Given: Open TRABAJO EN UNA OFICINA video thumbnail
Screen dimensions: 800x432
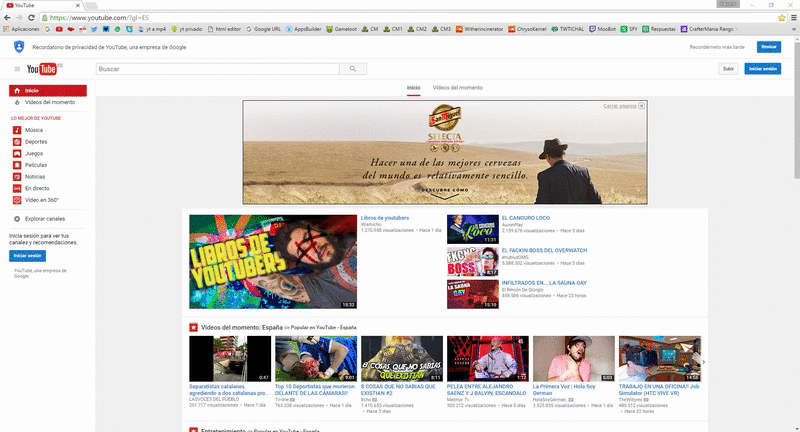Looking at the screenshot, I should pyautogui.click(x=660, y=359).
